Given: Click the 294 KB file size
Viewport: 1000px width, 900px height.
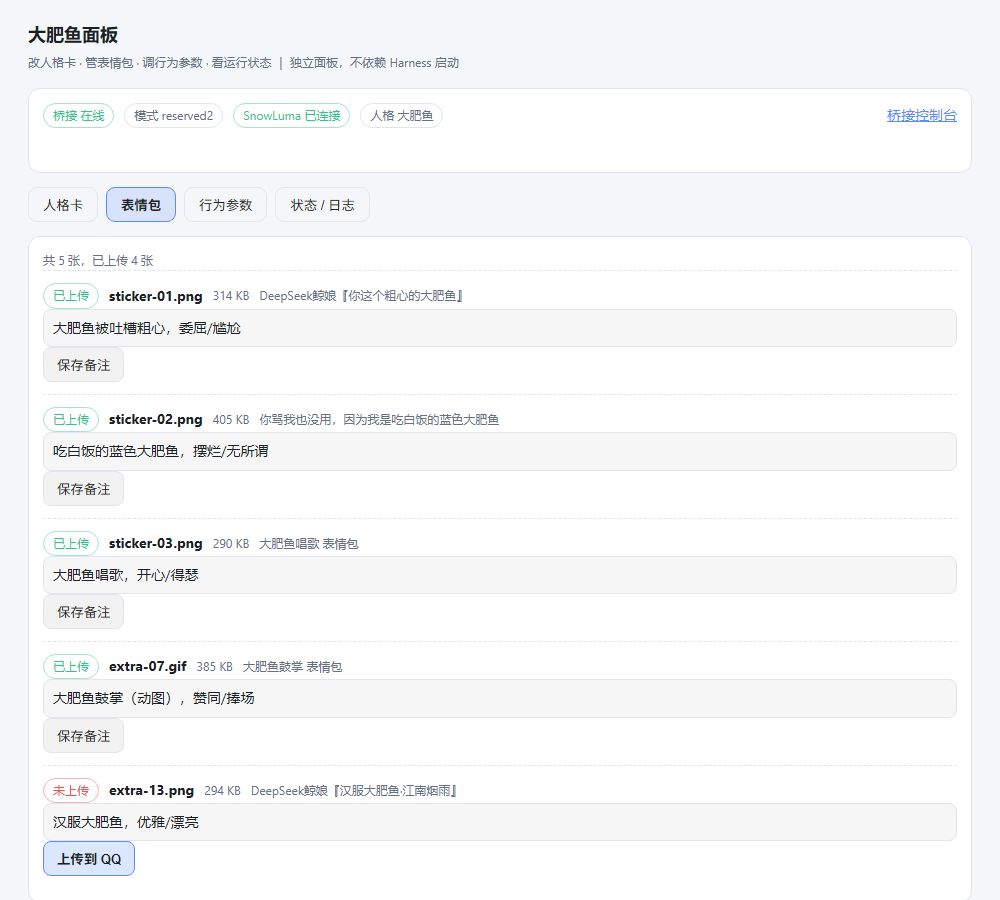Looking at the screenshot, I should (223, 791).
